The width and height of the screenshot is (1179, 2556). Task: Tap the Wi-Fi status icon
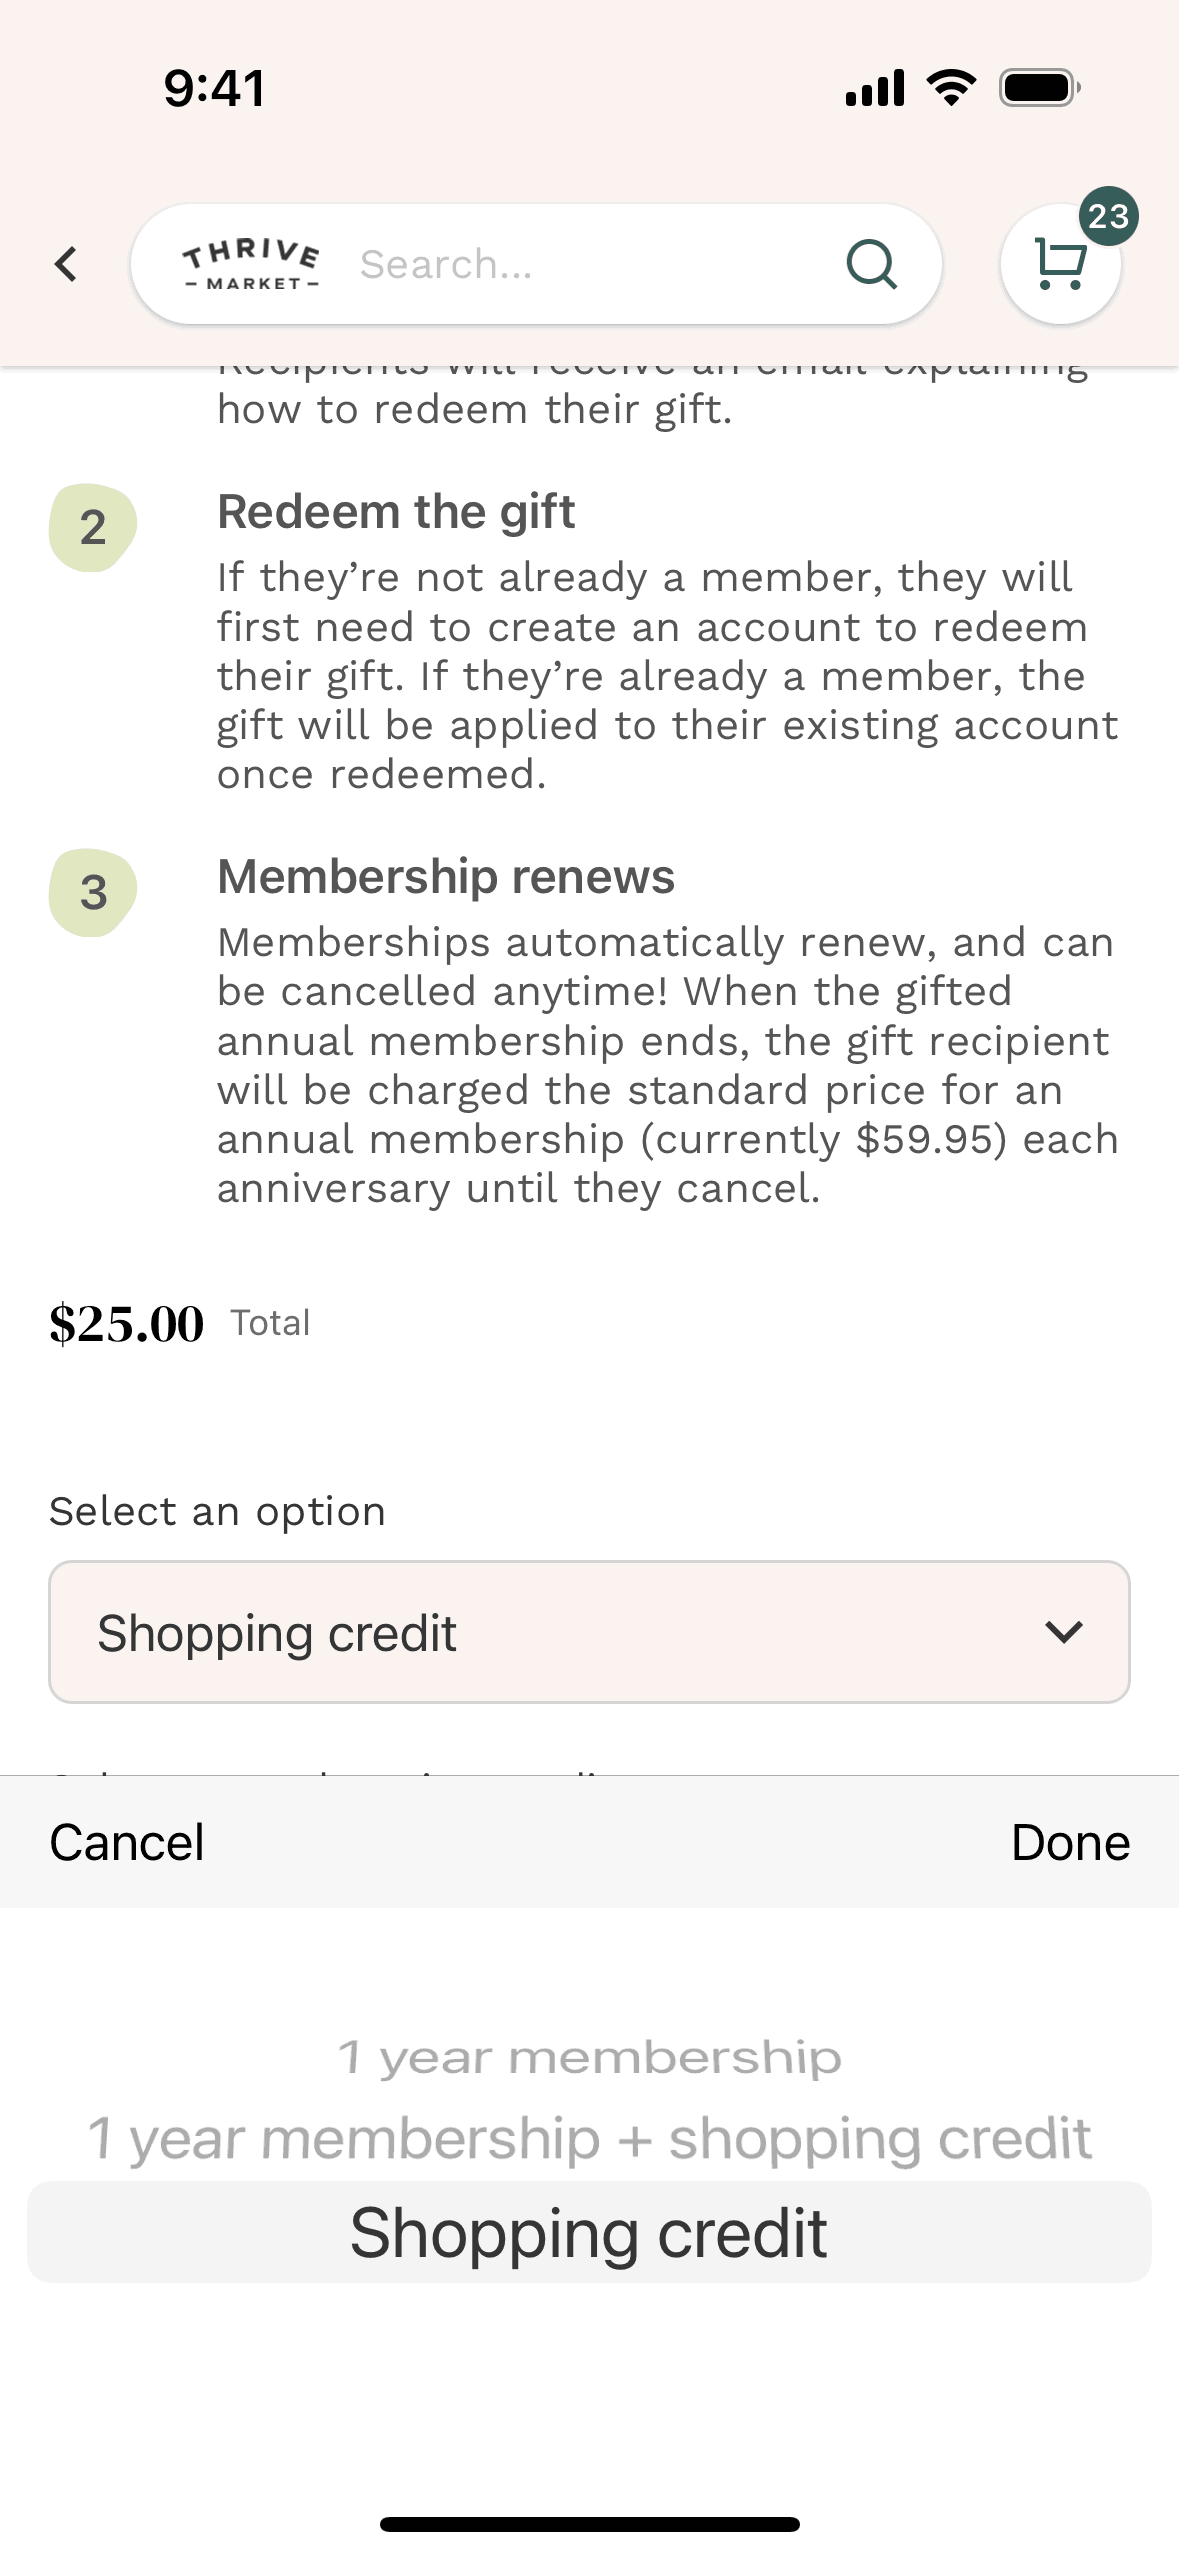coord(951,88)
